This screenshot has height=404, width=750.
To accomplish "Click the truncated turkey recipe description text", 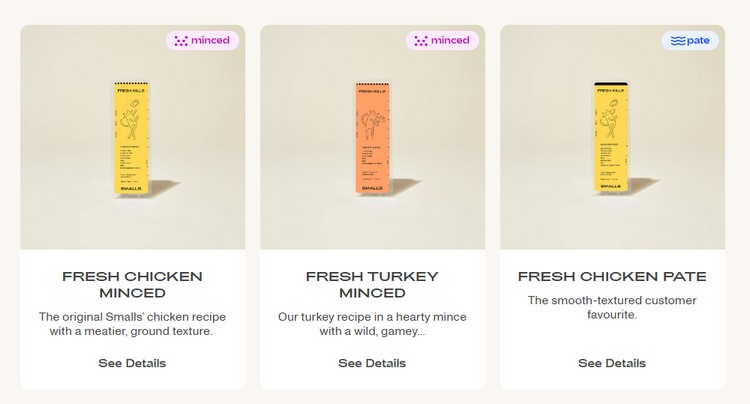I will (x=372, y=324).
